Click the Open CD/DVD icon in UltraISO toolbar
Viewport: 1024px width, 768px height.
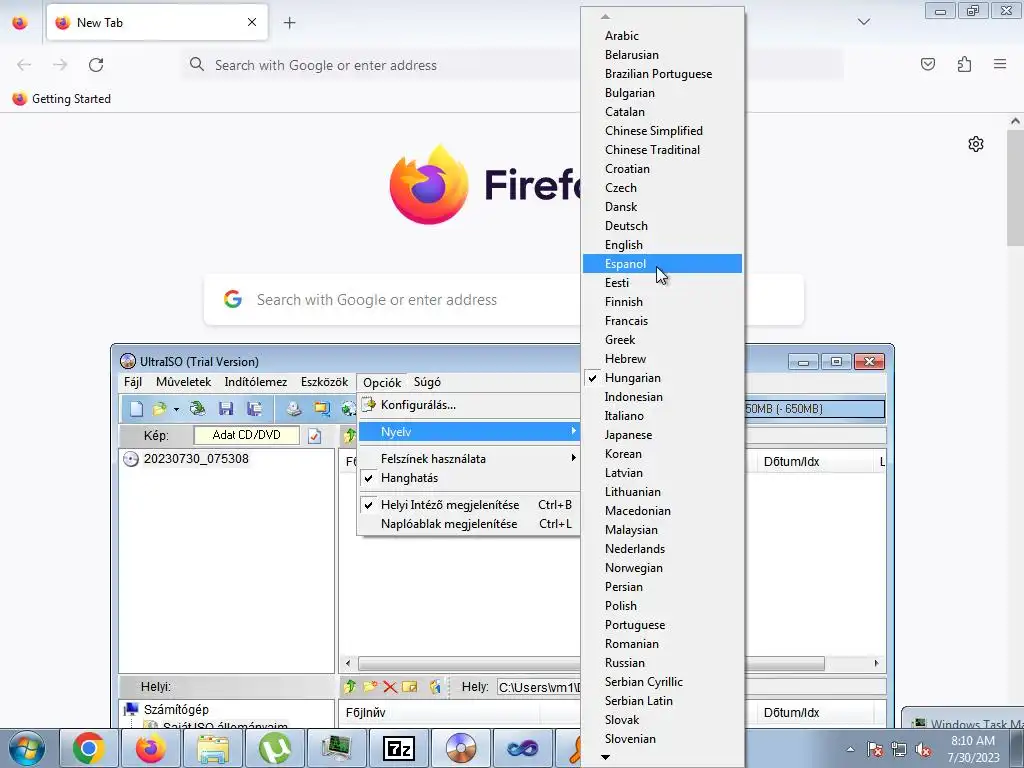click(x=197, y=409)
